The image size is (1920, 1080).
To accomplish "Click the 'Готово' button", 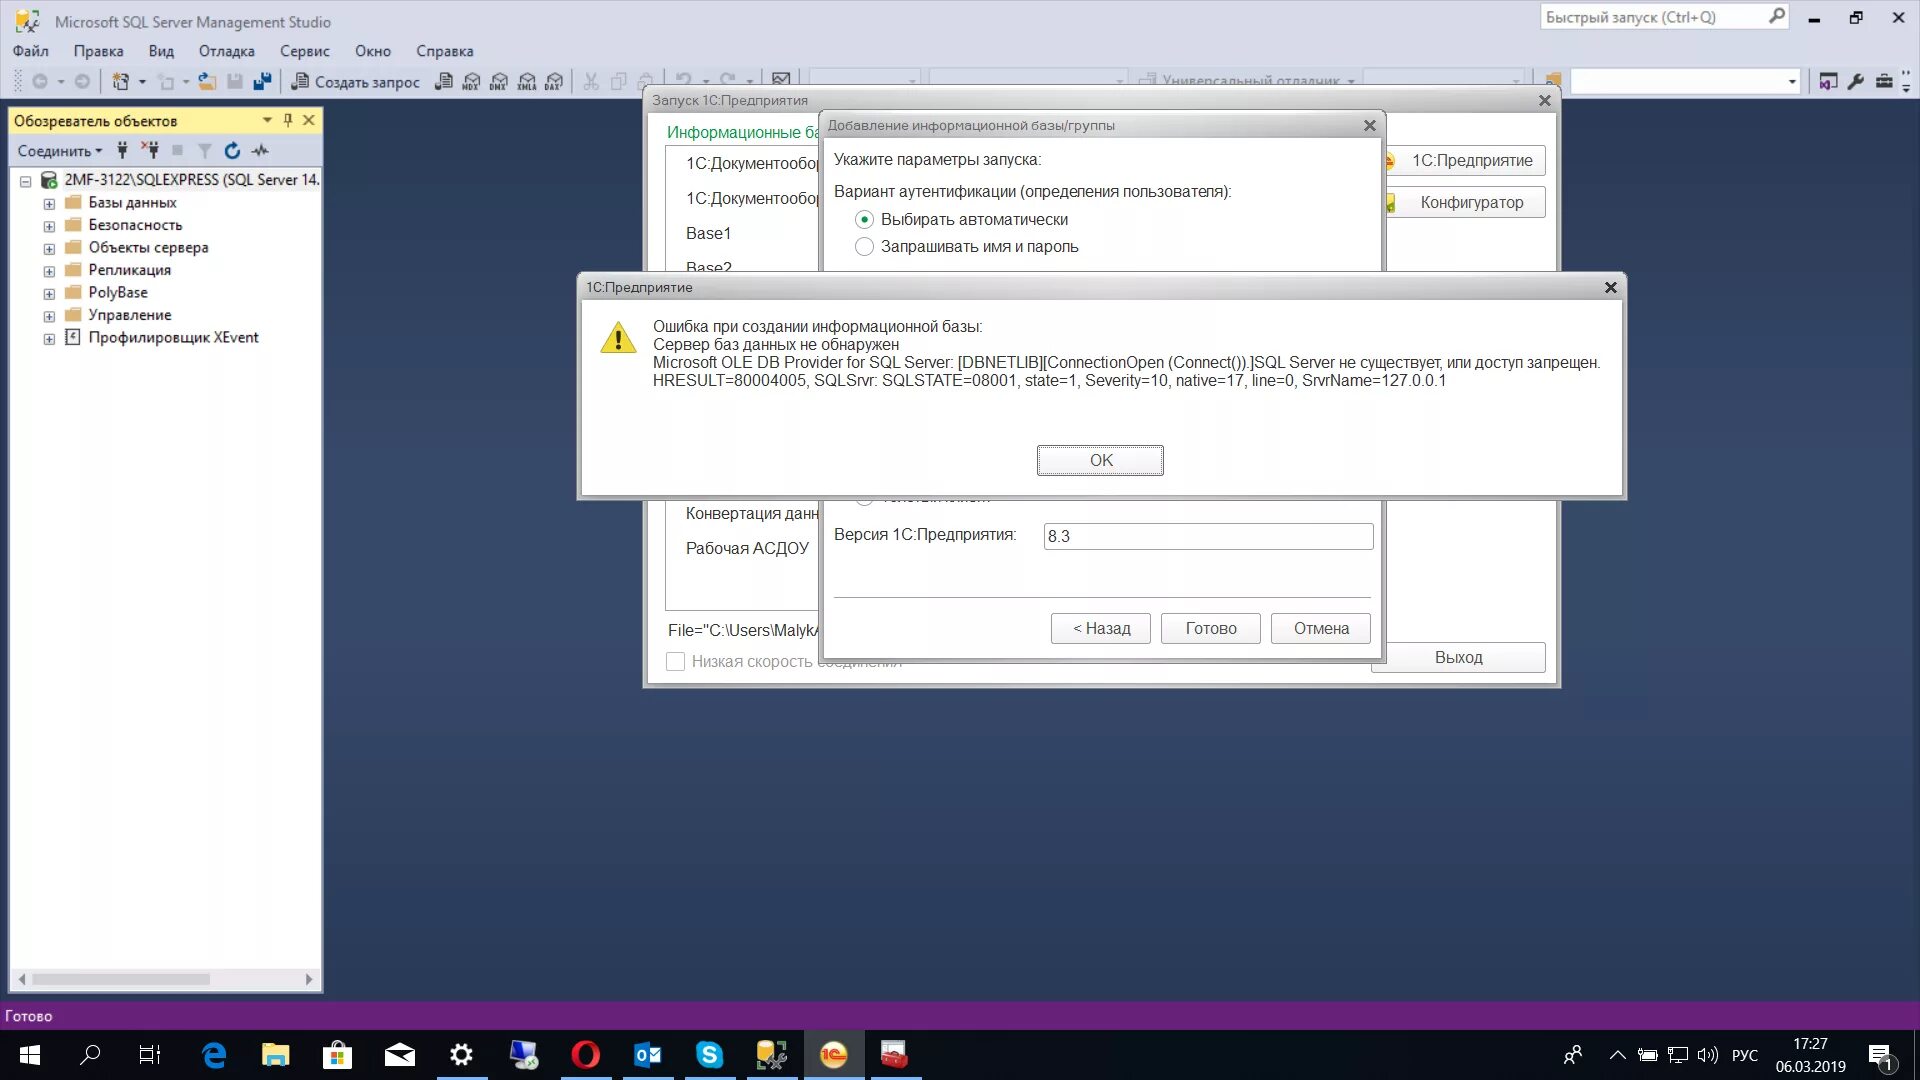I will coord(1210,629).
